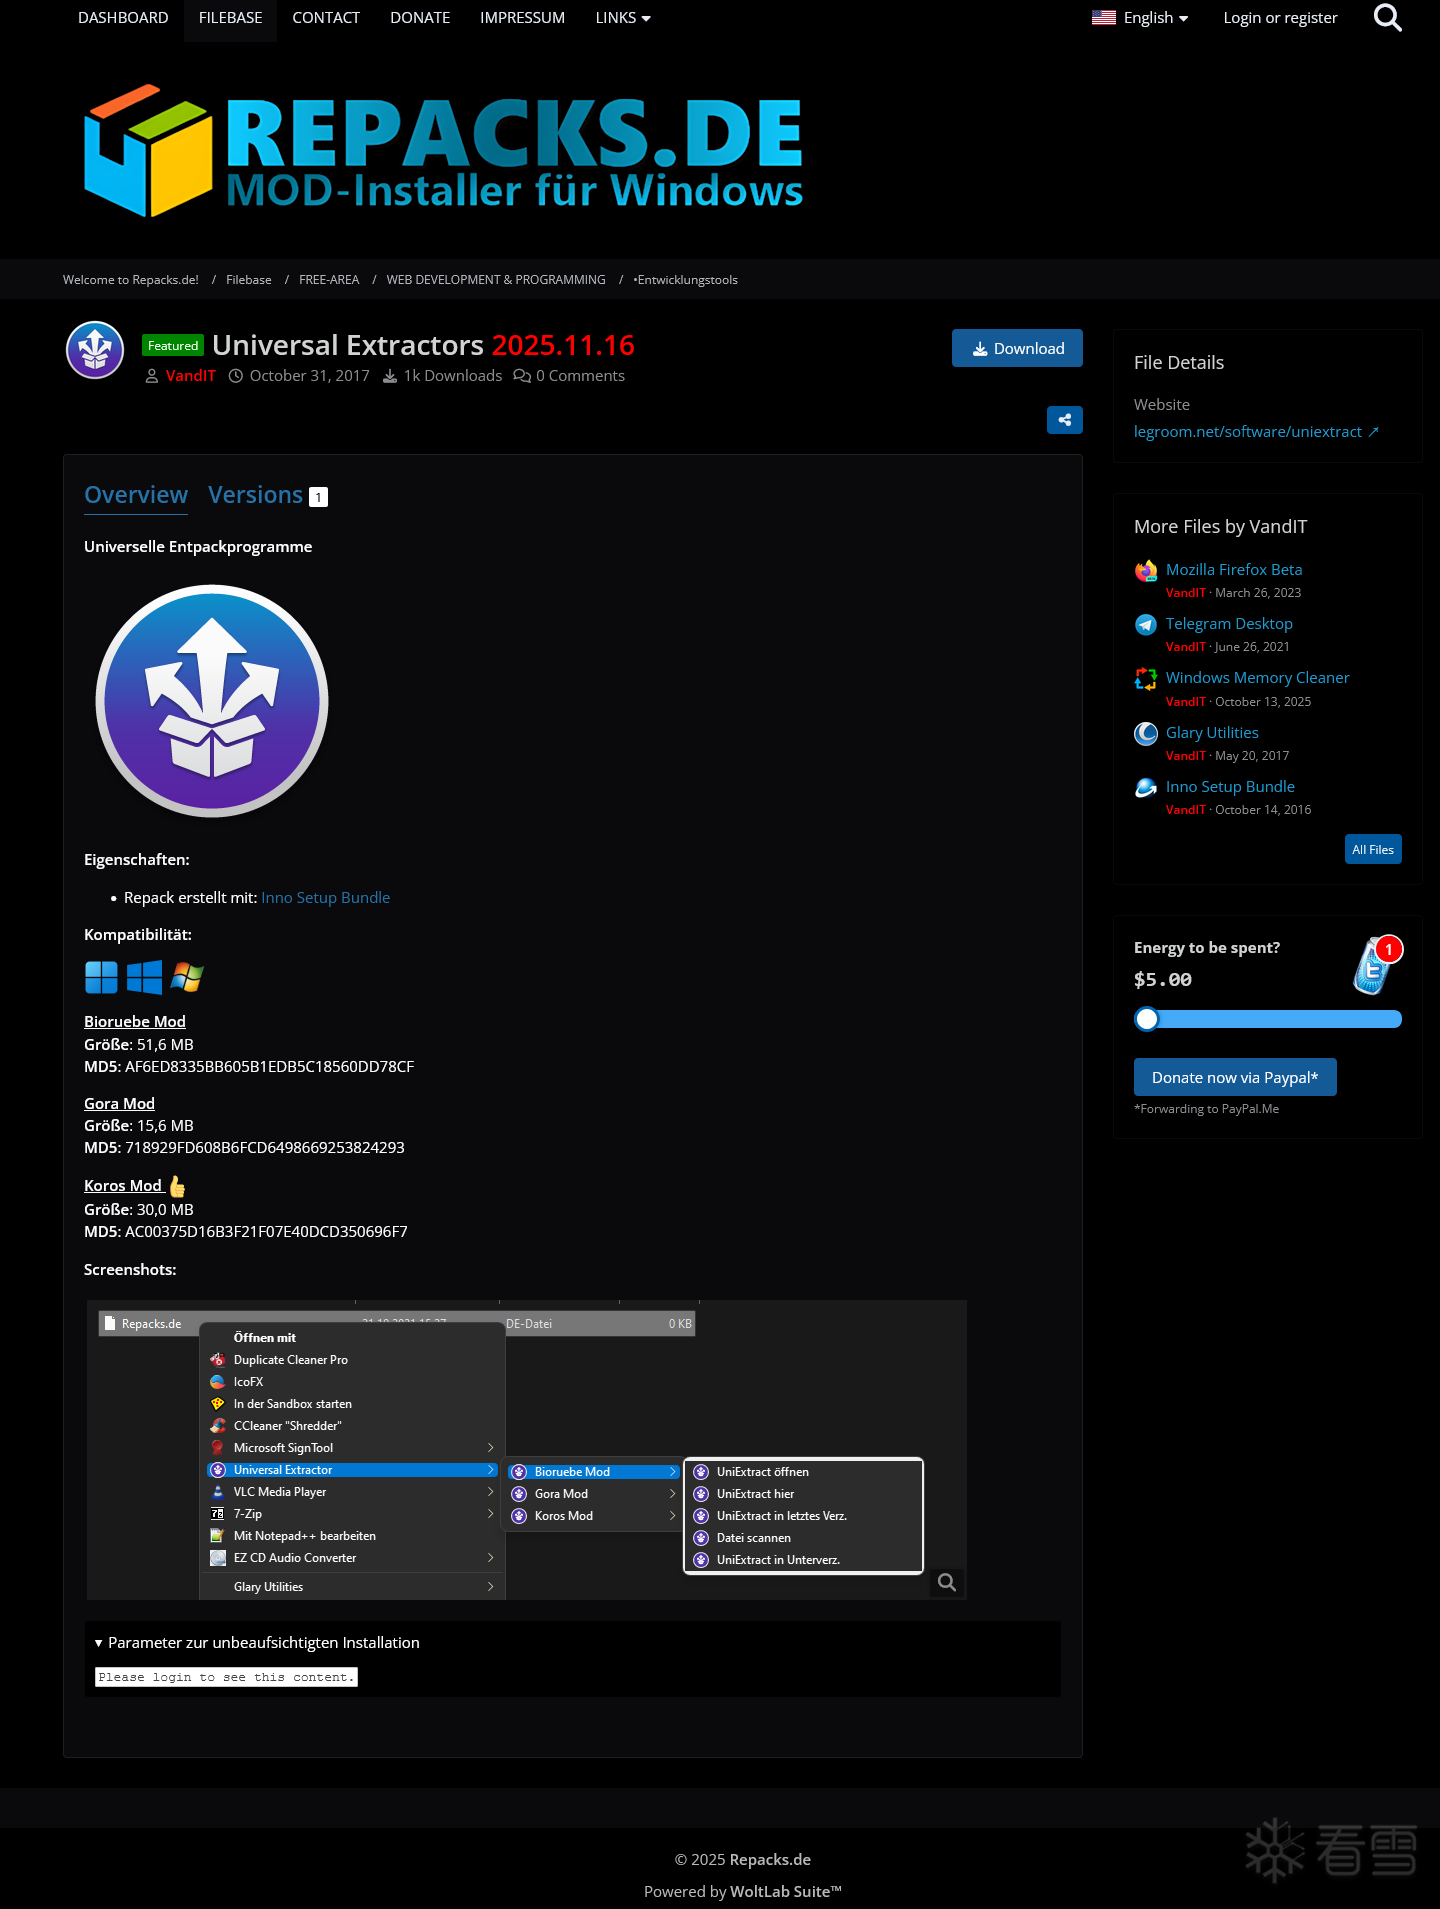Switch to the Versions tab
1440x1909 pixels.
(268, 495)
